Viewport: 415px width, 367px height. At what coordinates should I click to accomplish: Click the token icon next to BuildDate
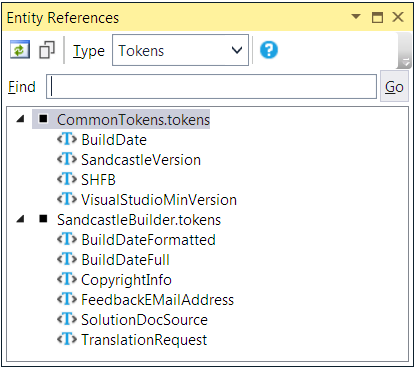pyautogui.click(x=67, y=139)
